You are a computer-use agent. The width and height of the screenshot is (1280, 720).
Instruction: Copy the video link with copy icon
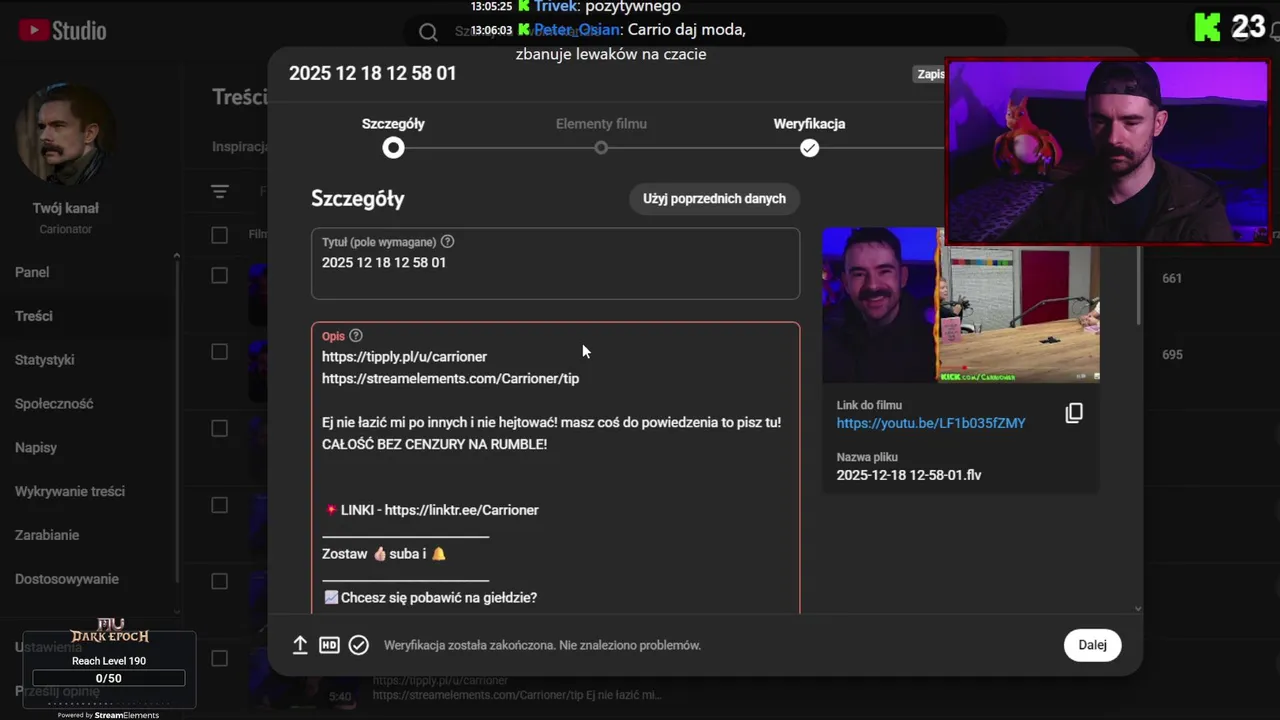coord(1074,413)
